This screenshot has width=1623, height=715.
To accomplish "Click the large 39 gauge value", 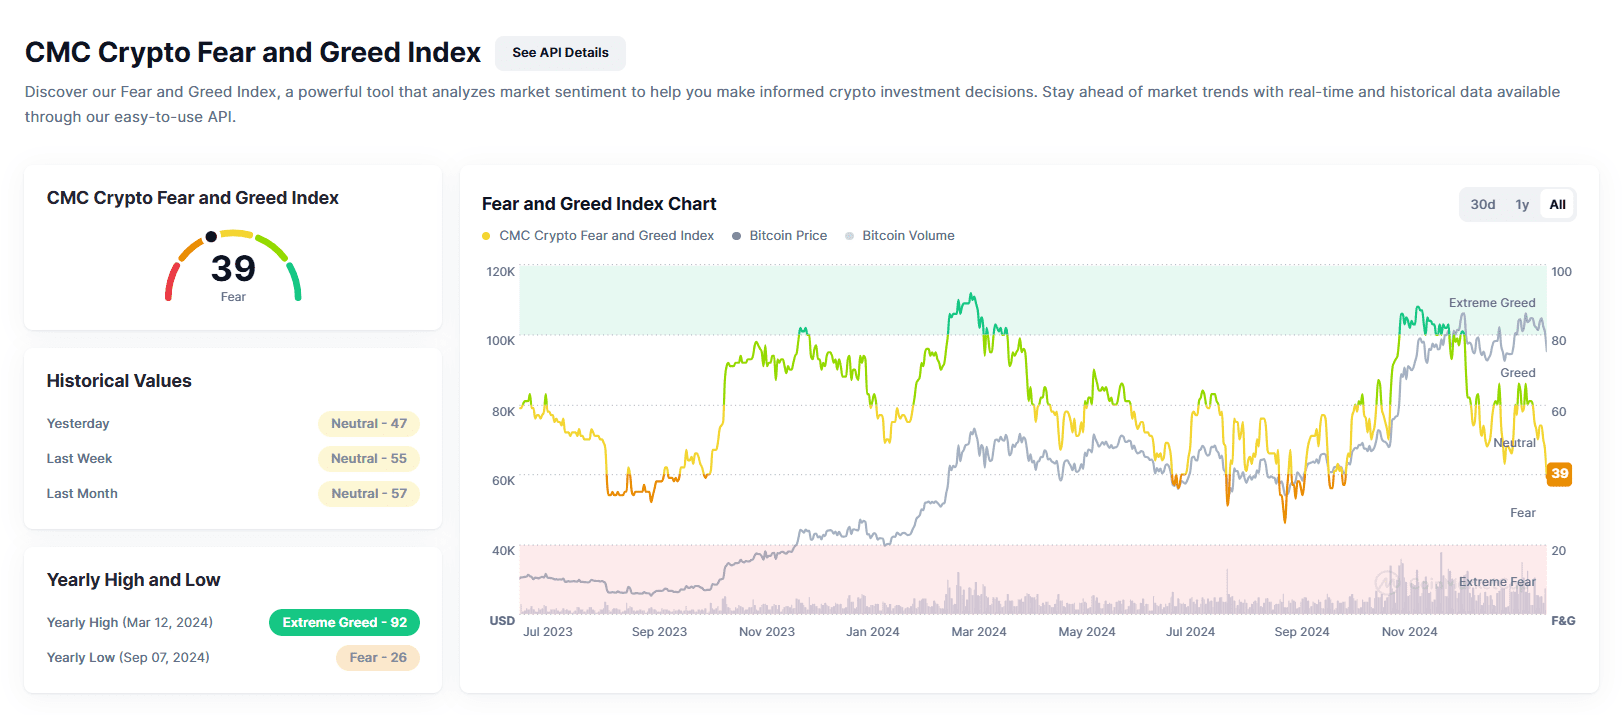I will pyautogui.click(x=233, y=268).
